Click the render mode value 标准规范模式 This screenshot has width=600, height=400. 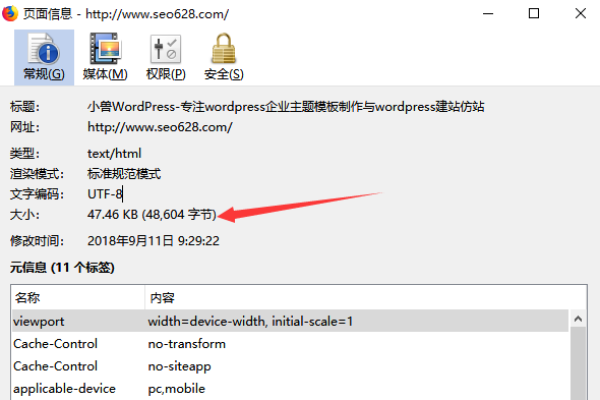(124, 174)
